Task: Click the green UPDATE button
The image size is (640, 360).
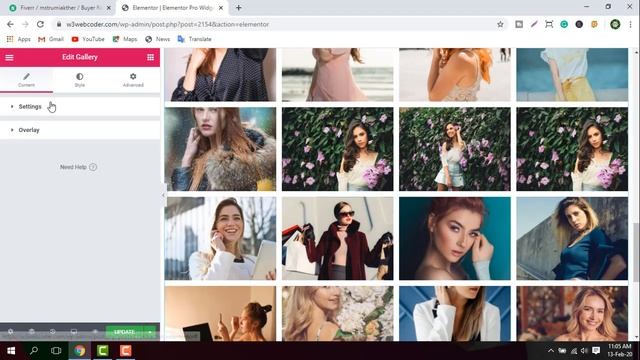Action: [x=124, y=332]
